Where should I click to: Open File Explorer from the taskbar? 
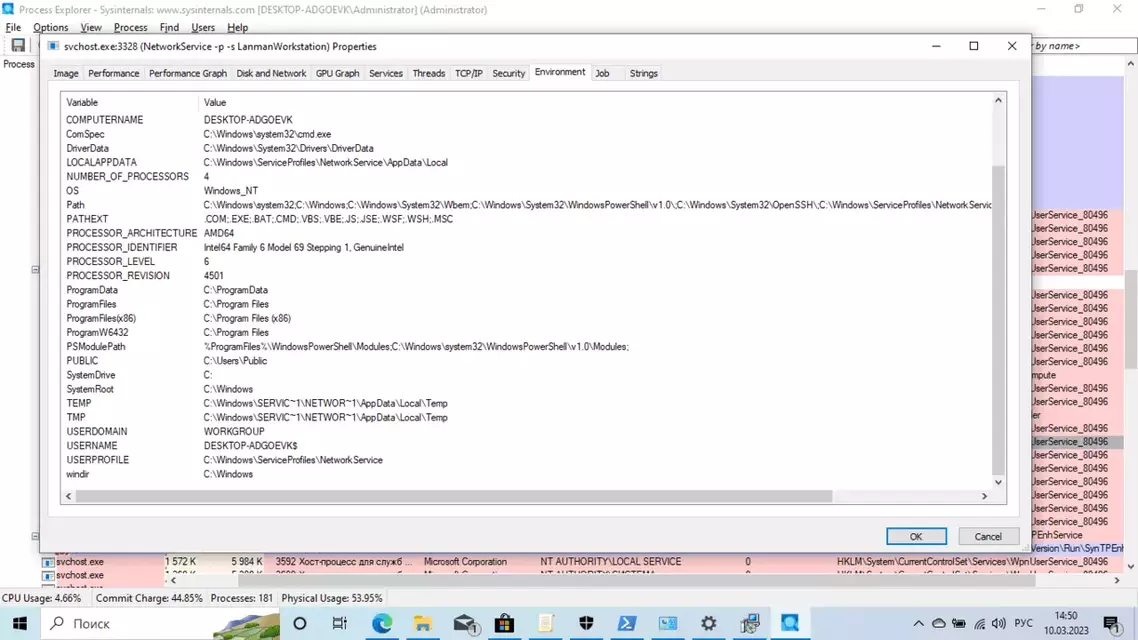click(x=422, y=623)
